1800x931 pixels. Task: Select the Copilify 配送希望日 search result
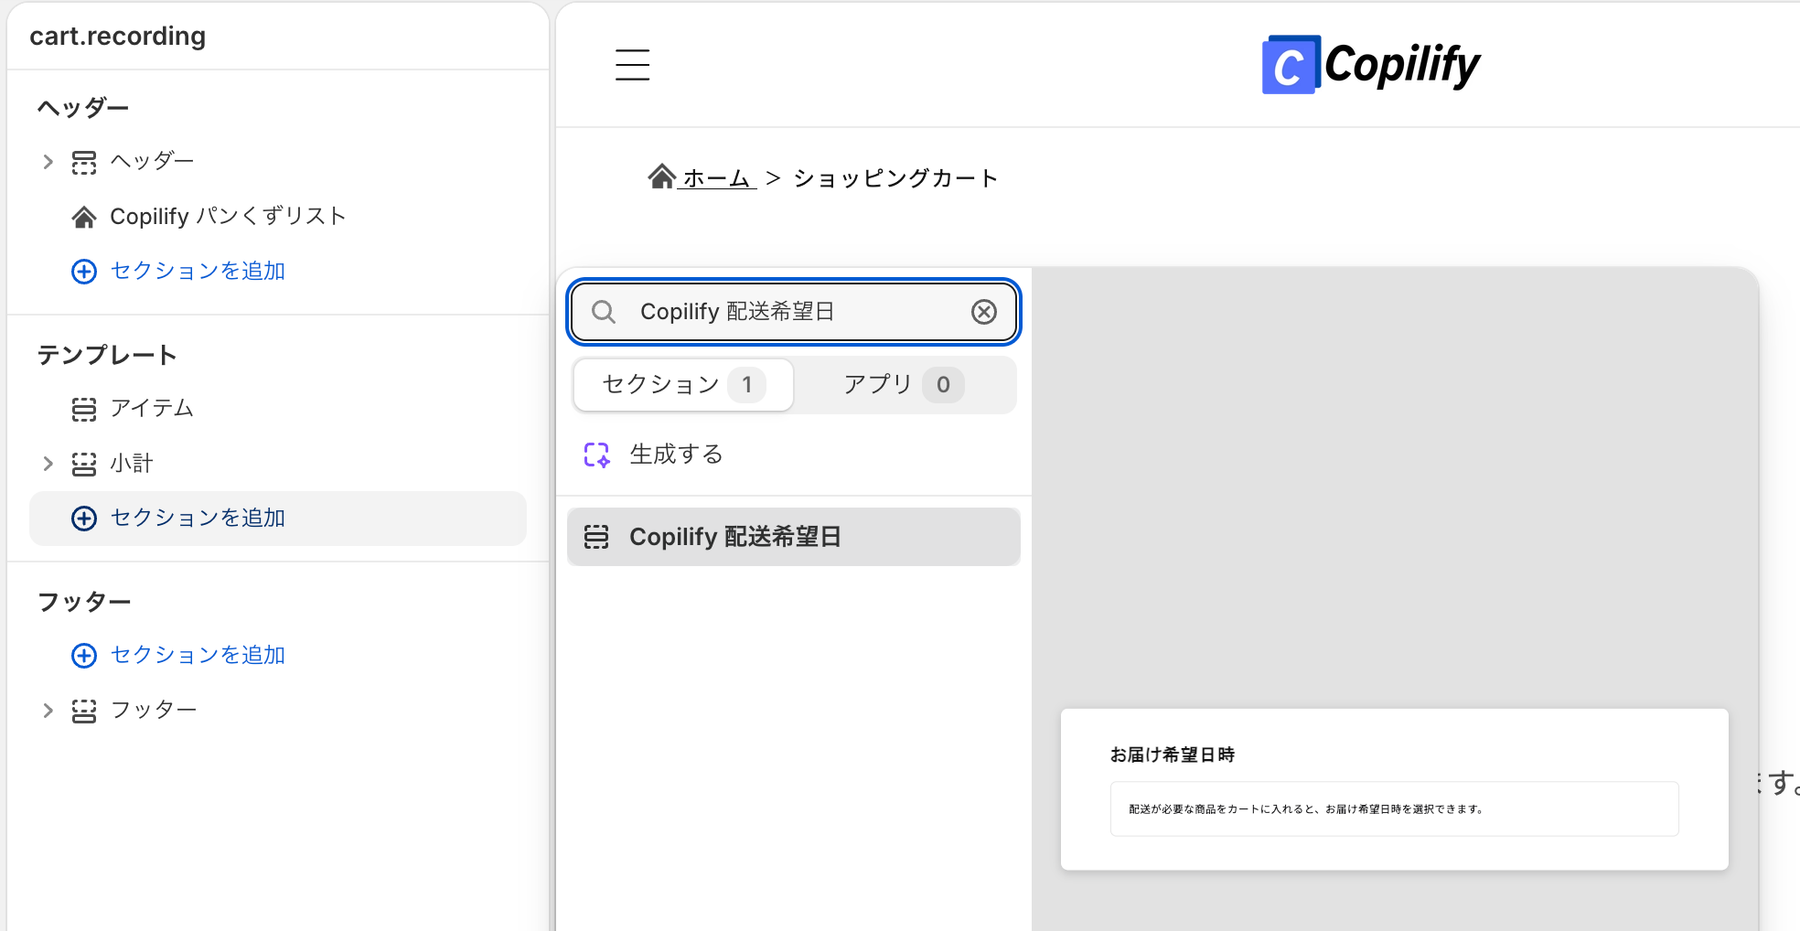coord(794,537)
